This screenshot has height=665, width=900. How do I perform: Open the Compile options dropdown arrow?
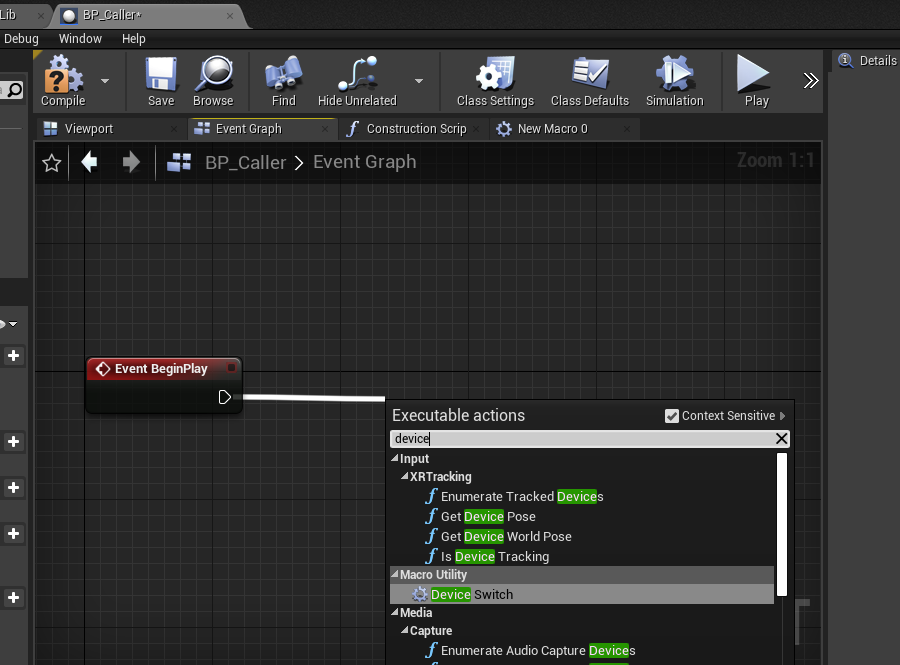point(105,81)
